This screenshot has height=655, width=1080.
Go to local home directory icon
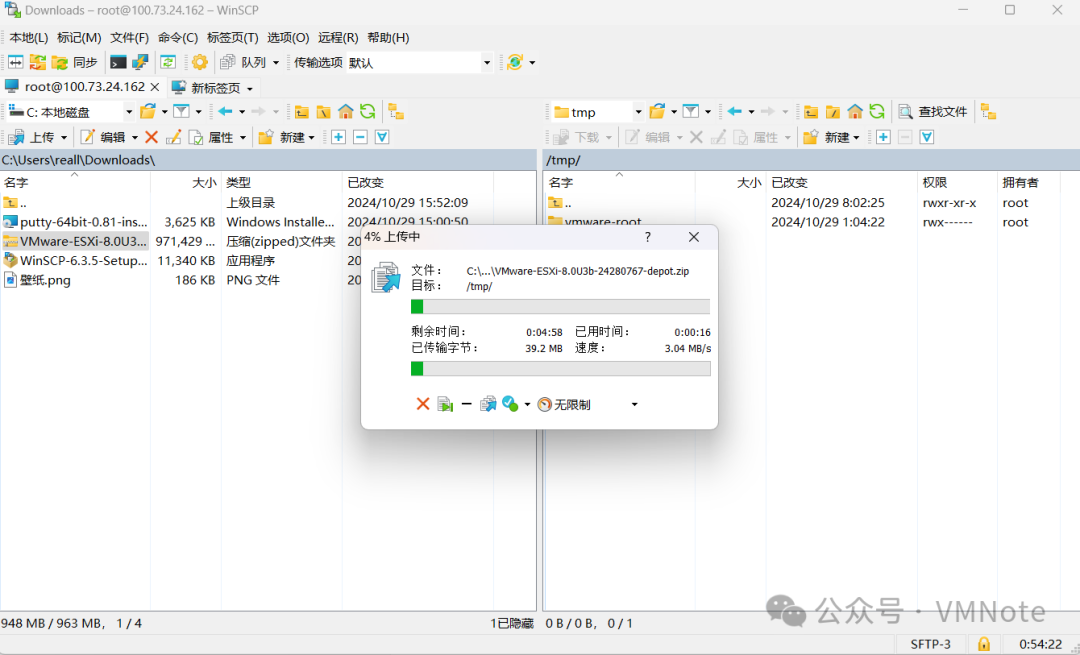pos(346,112)
